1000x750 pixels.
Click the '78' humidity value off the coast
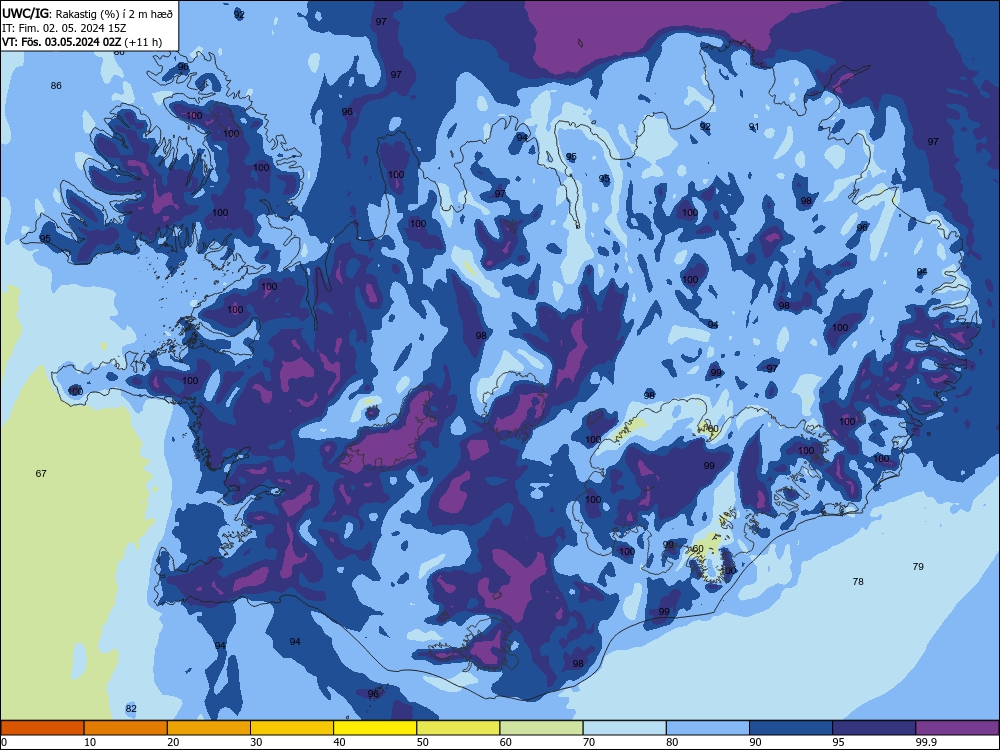coord(858,581)
